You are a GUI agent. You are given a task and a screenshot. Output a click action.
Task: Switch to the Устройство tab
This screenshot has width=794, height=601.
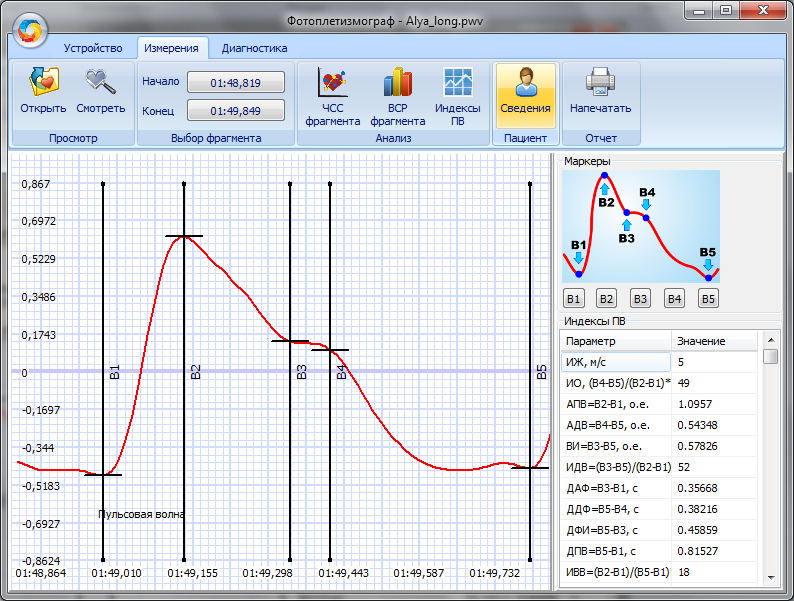93,48
